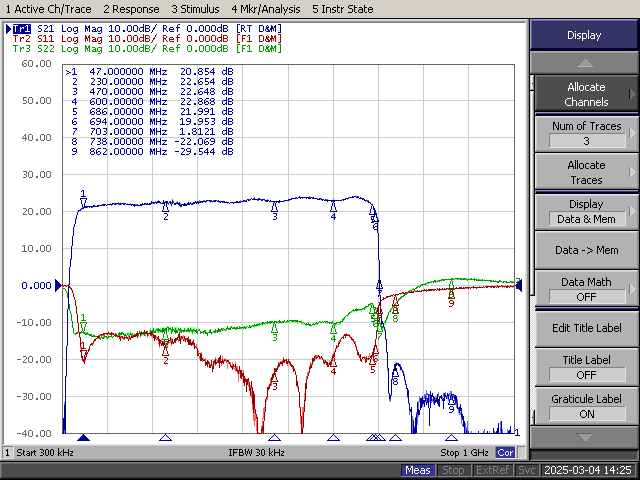Click the Data -> Mem softkey

tap(586, 250)
